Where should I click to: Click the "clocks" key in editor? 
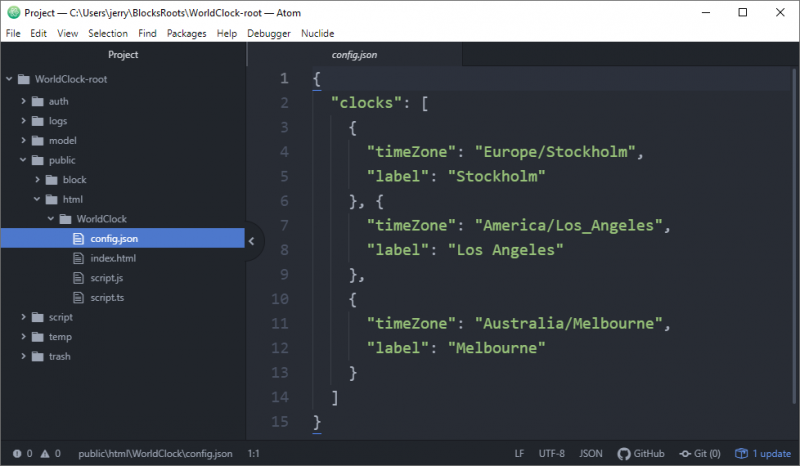coord(366,103)
